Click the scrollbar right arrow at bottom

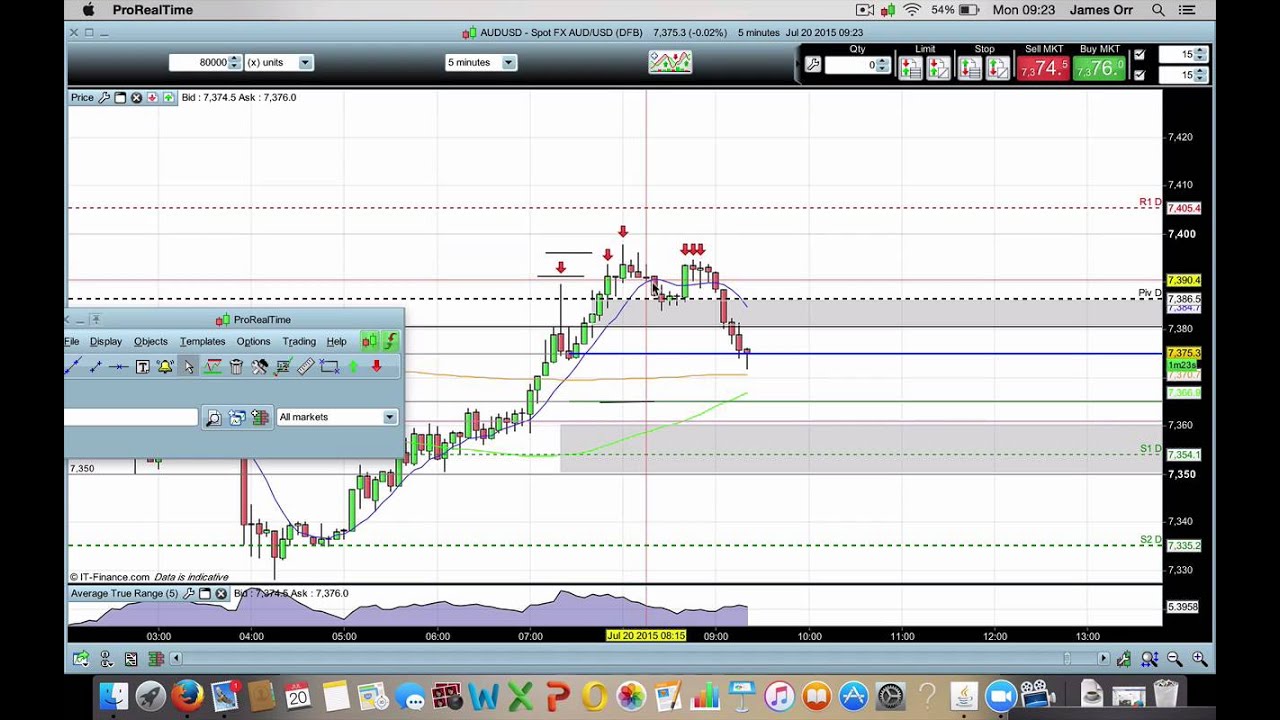[1103, 658]
